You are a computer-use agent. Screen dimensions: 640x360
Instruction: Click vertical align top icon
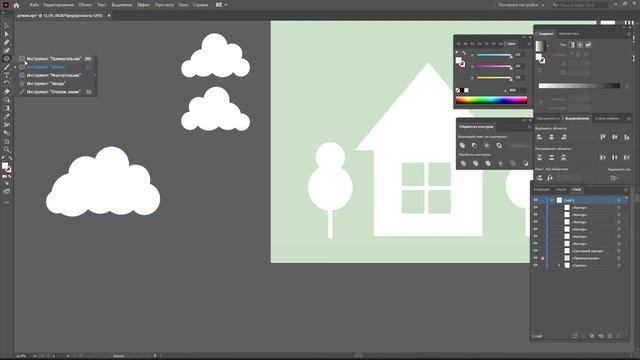point(602,137)
